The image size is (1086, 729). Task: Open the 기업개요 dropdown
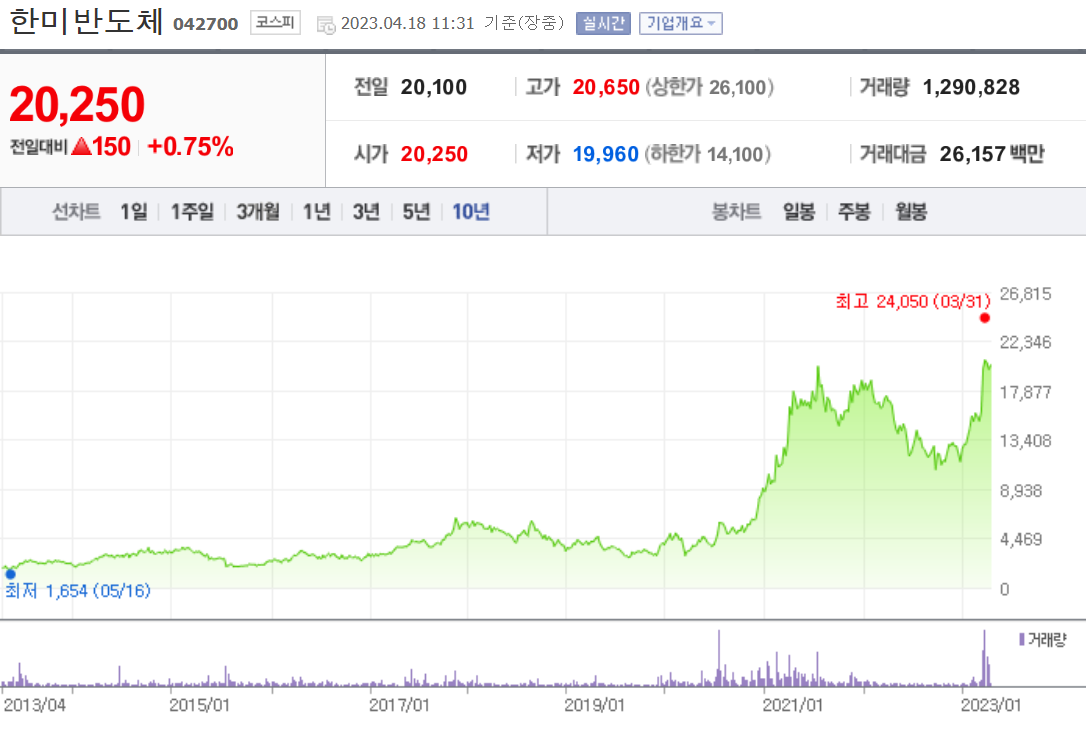click(x=681, y=24)
